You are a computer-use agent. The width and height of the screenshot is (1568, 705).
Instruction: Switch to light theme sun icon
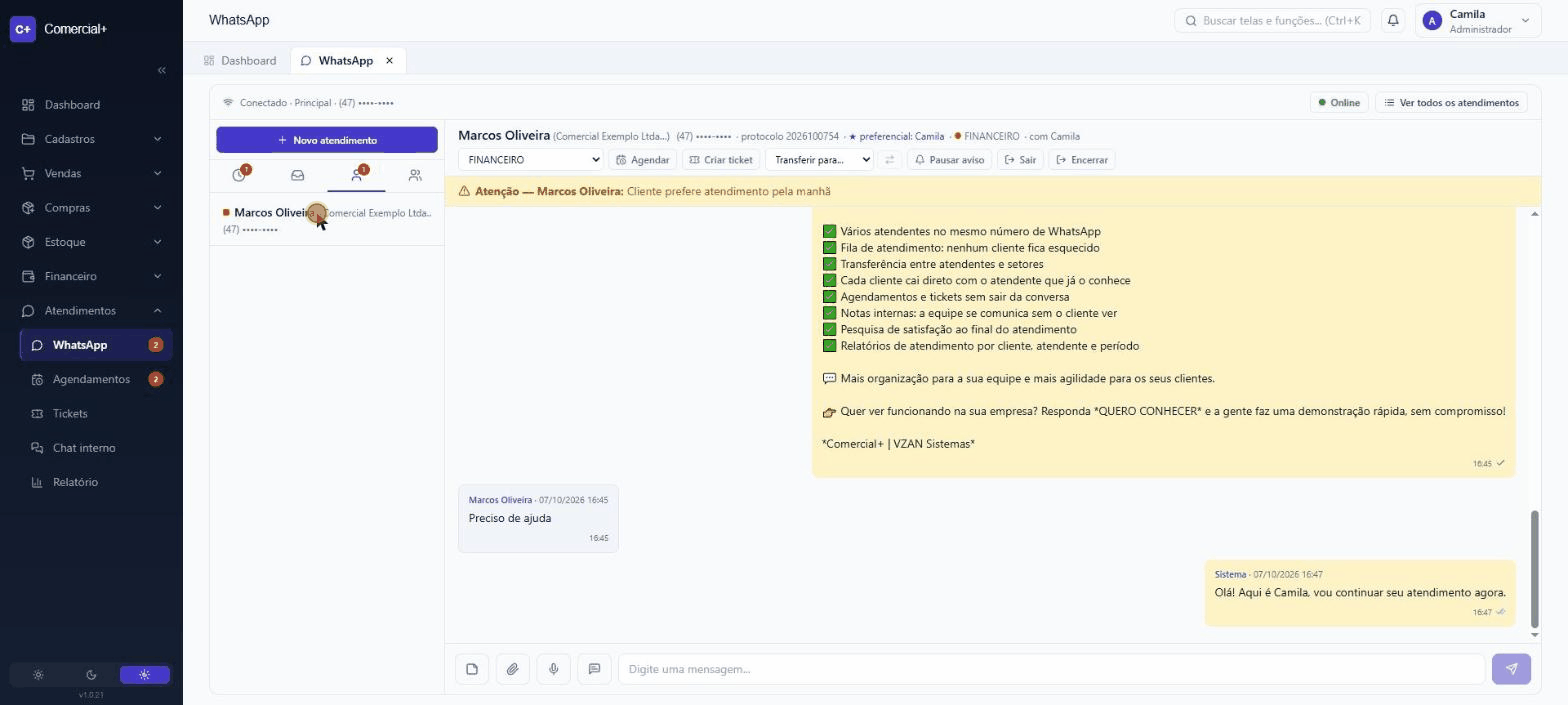click(x=38, y=675)
